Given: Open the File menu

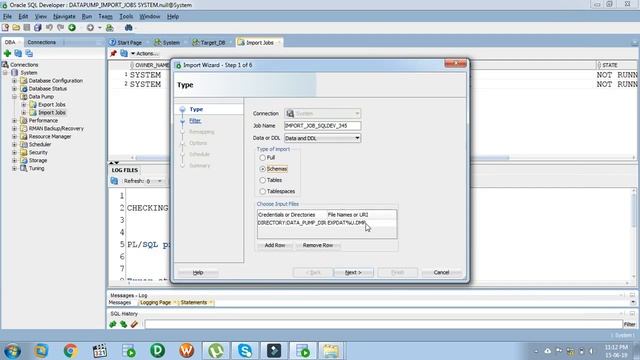Looking at the screenshot, I should [x=7, y=16].
